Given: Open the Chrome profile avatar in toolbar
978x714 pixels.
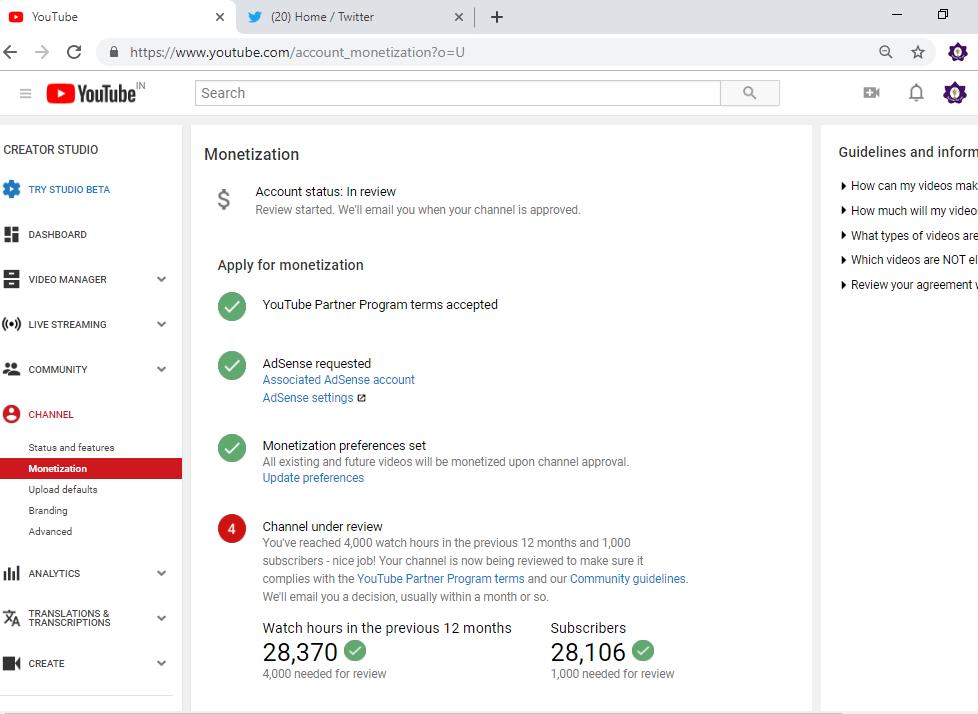Looking at the screenshot, I should [957, 52].
